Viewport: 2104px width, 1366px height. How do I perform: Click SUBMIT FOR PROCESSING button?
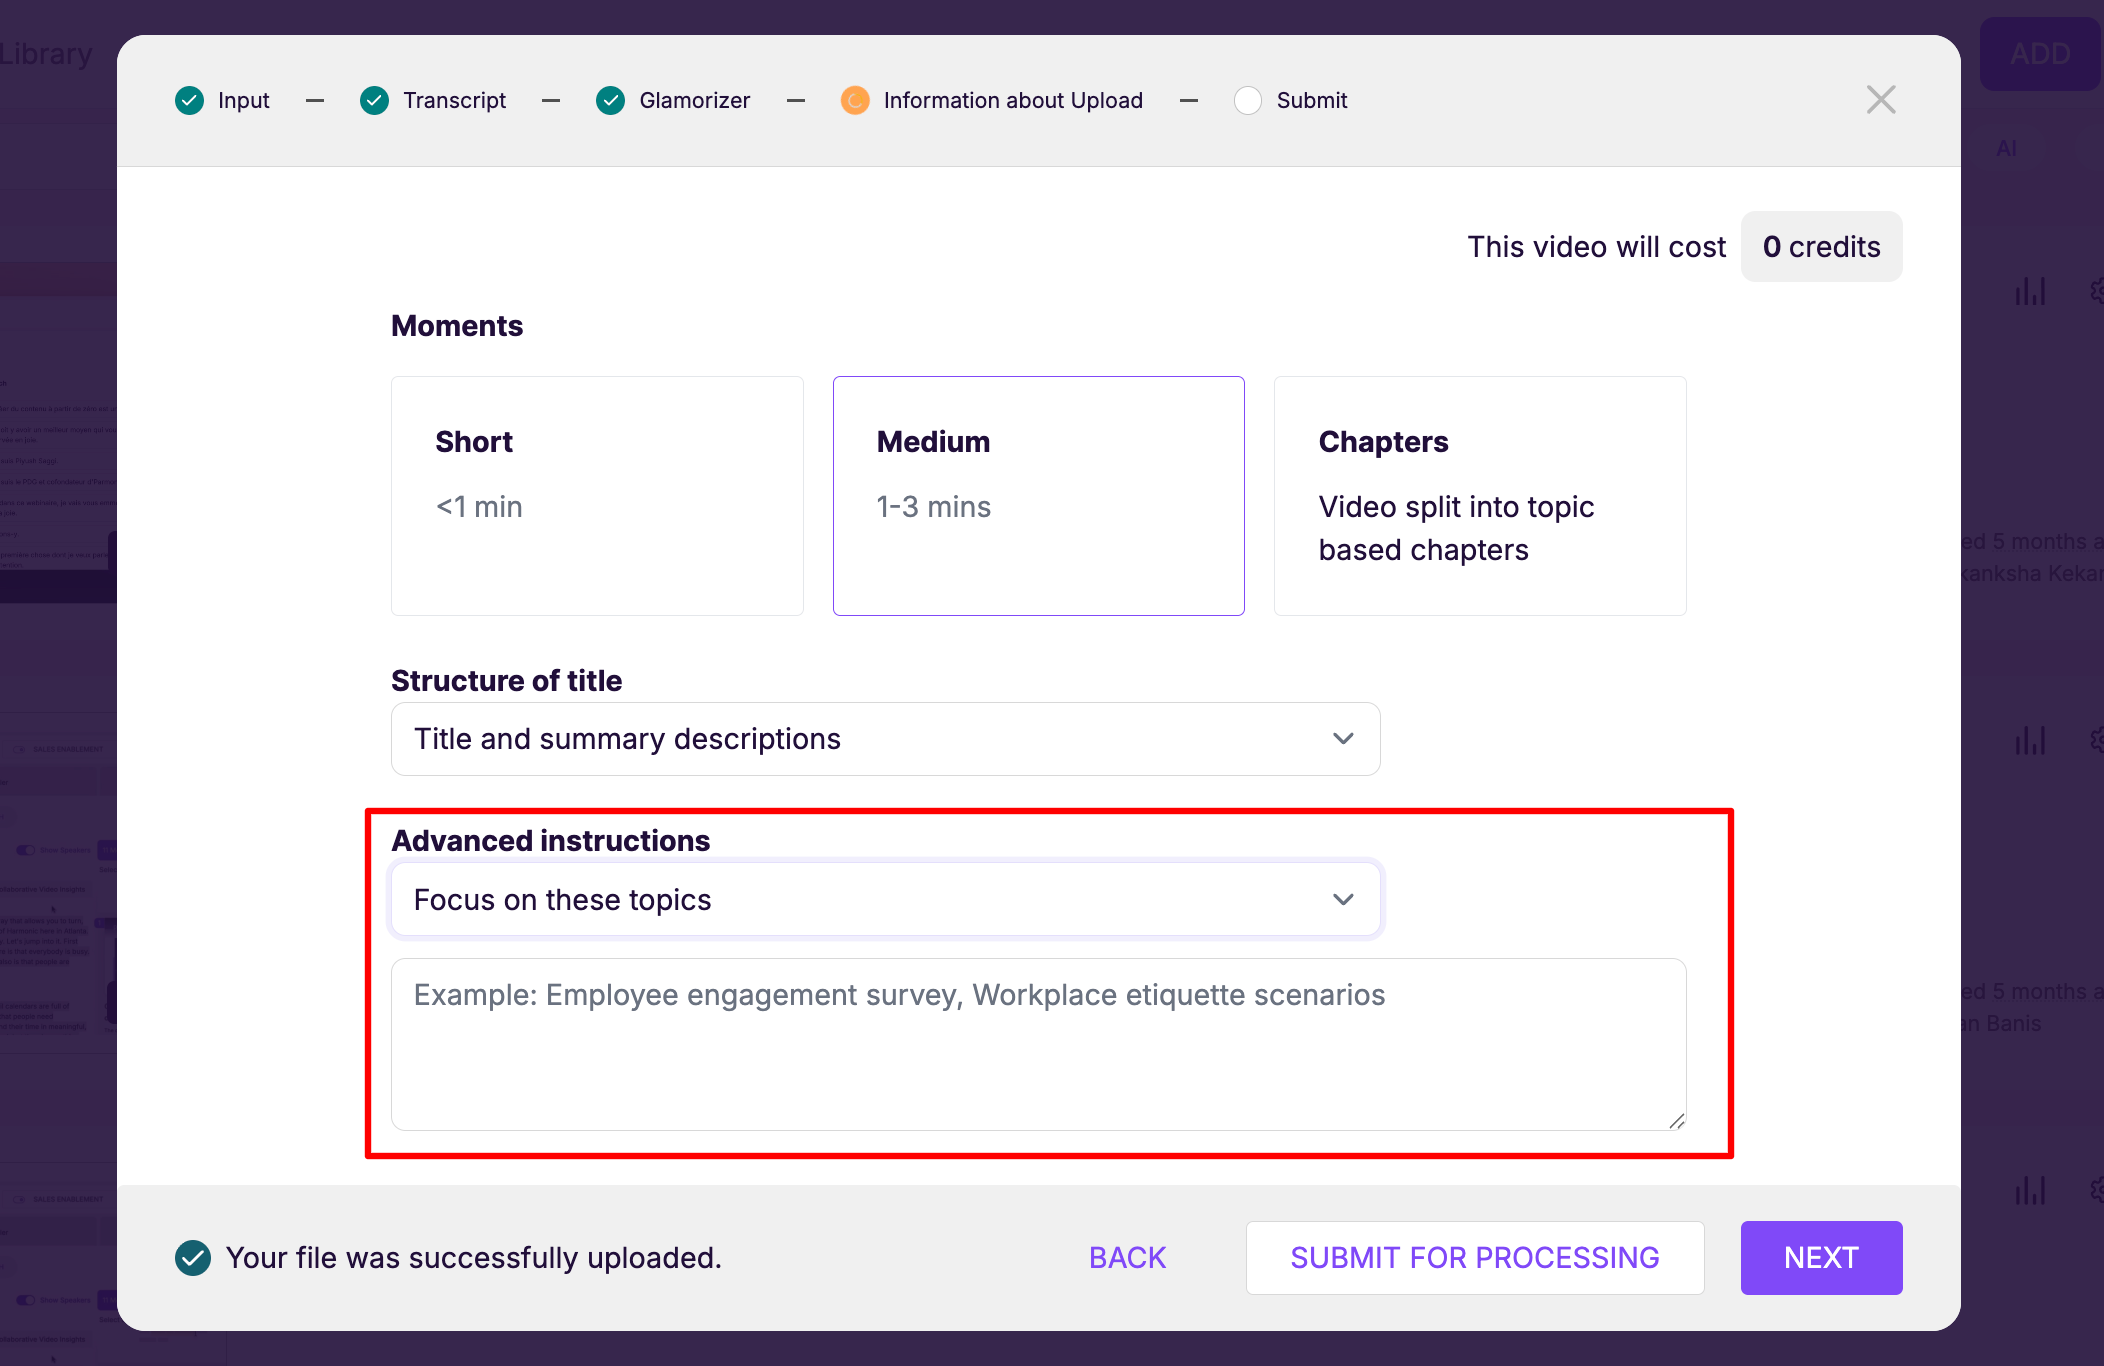1475,1258
